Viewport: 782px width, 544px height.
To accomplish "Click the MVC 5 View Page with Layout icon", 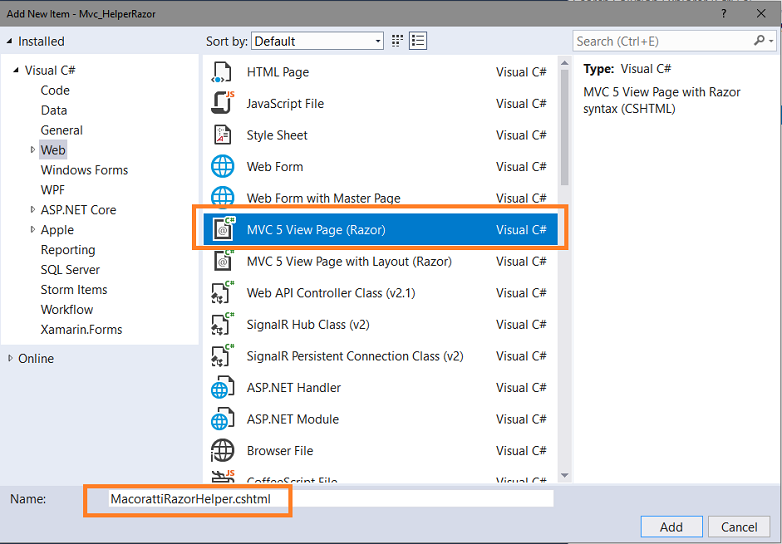I will 223,261.
